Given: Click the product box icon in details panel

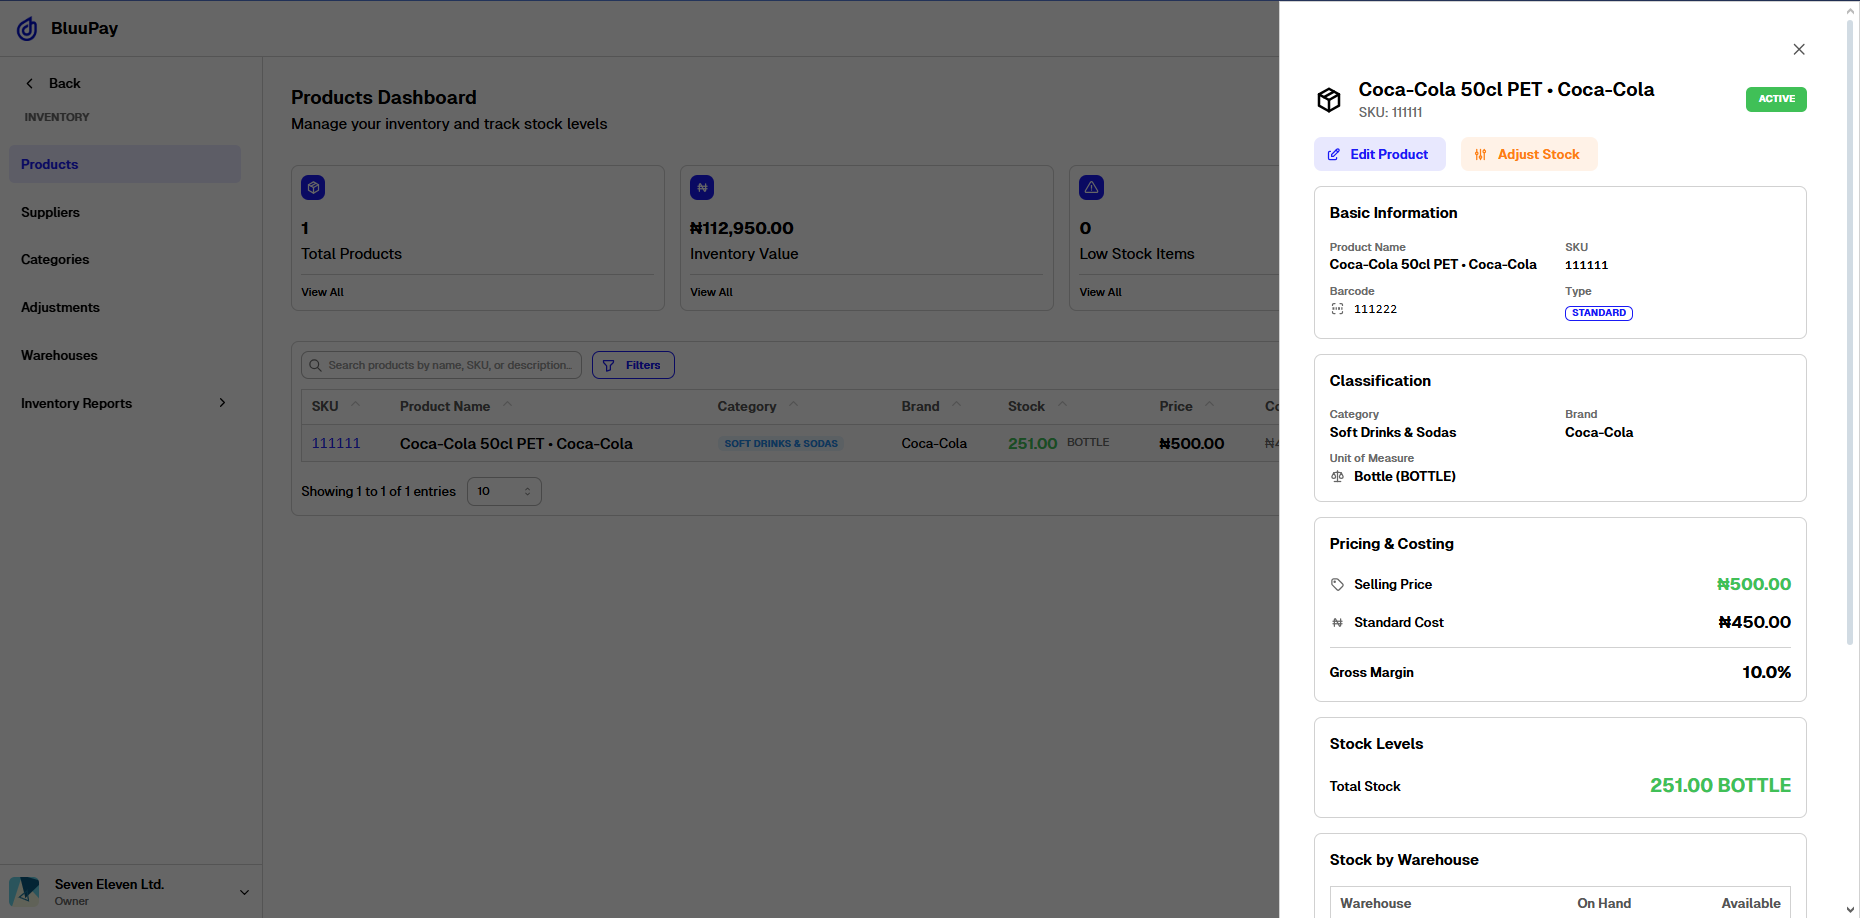Looking at the screenshot, I should pyautogui.click(x=1328, y=99).
